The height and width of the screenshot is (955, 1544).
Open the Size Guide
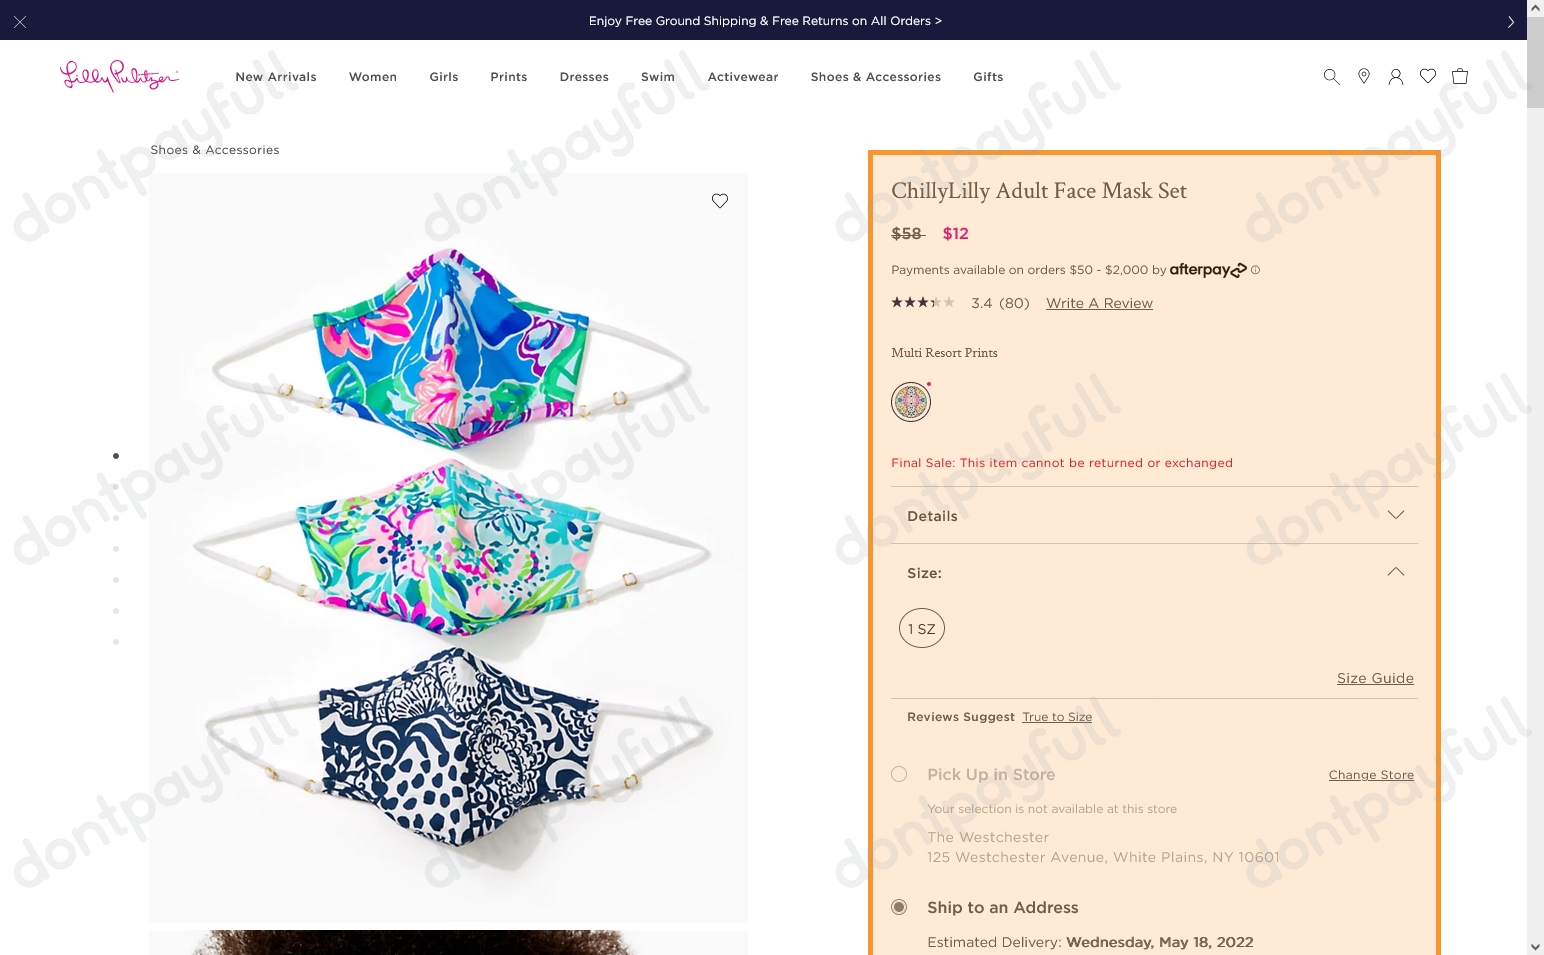coord(1374,678)
